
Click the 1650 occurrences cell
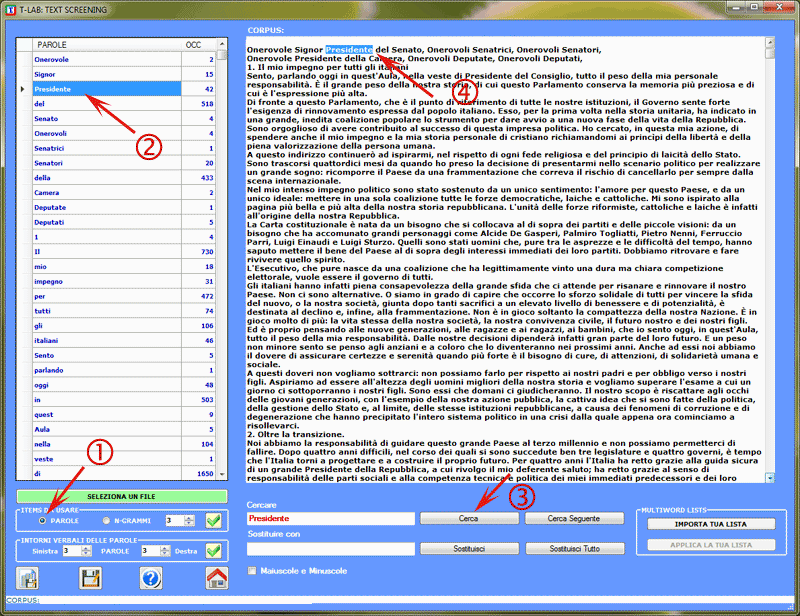[x=198, y=474]
